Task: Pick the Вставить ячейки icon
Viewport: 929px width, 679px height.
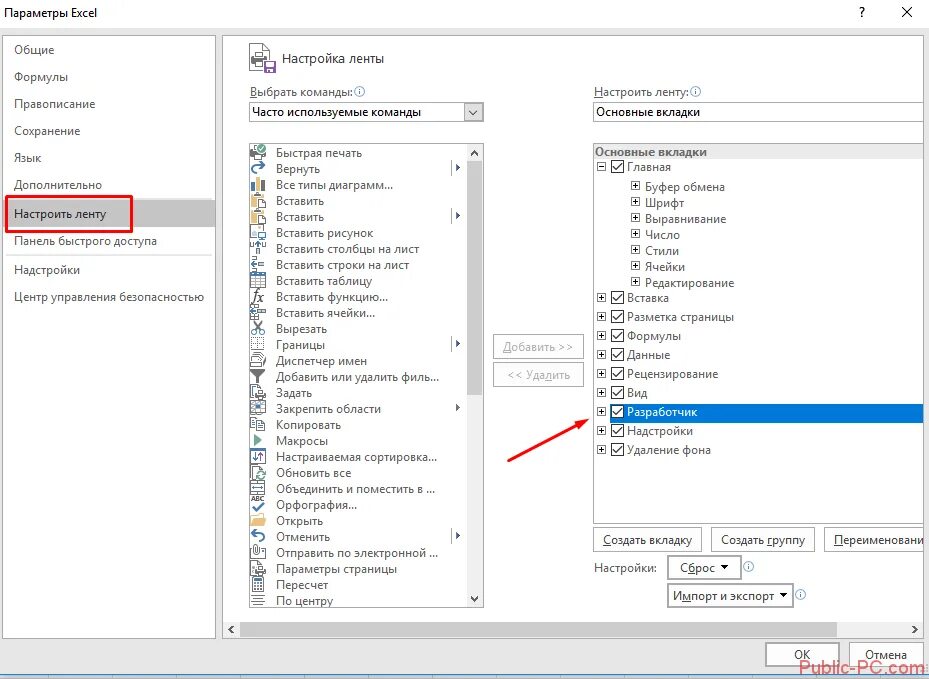Action: [258, 312]
